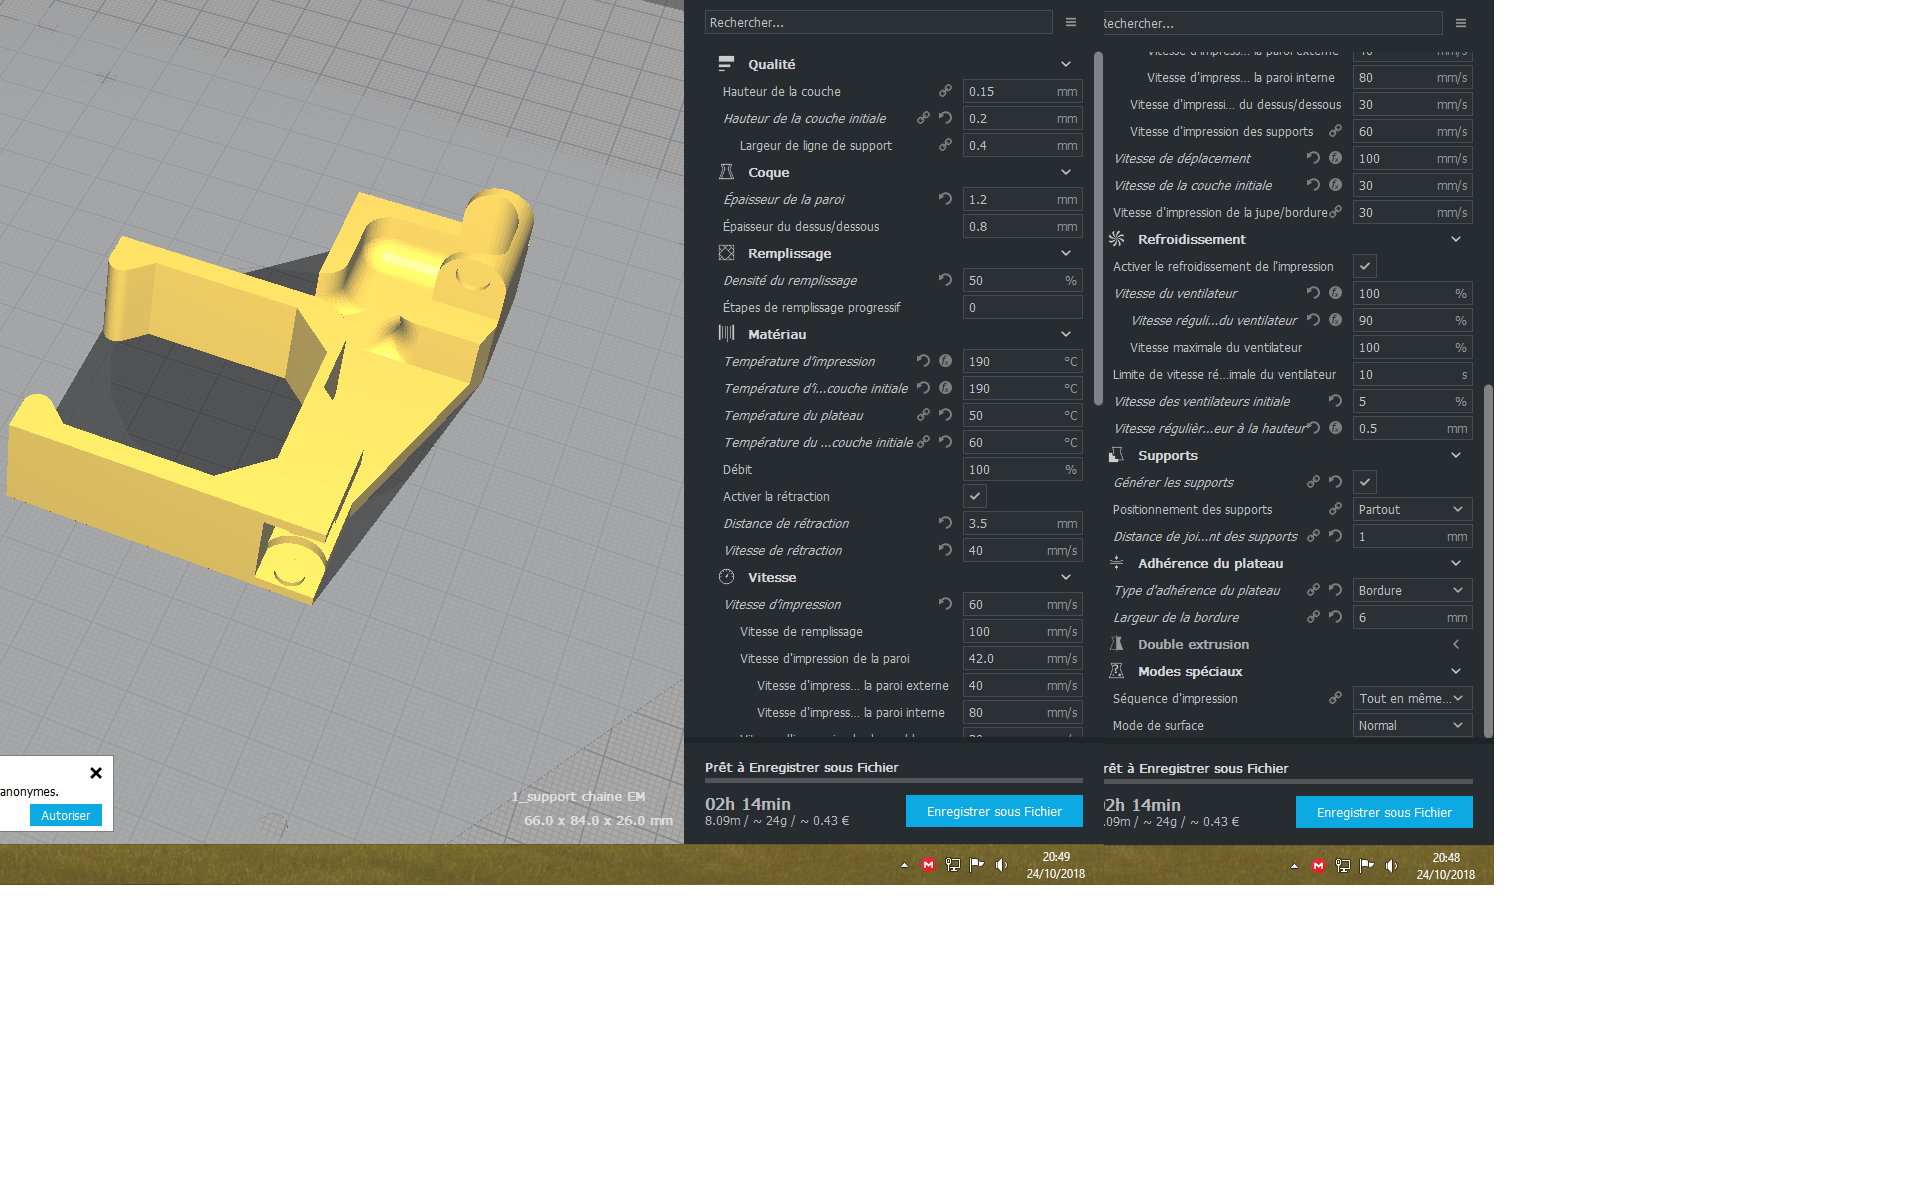Open the Type d'adhérence dropdown showing Bordure
1920x1200 pixels.
[1412, 590]
